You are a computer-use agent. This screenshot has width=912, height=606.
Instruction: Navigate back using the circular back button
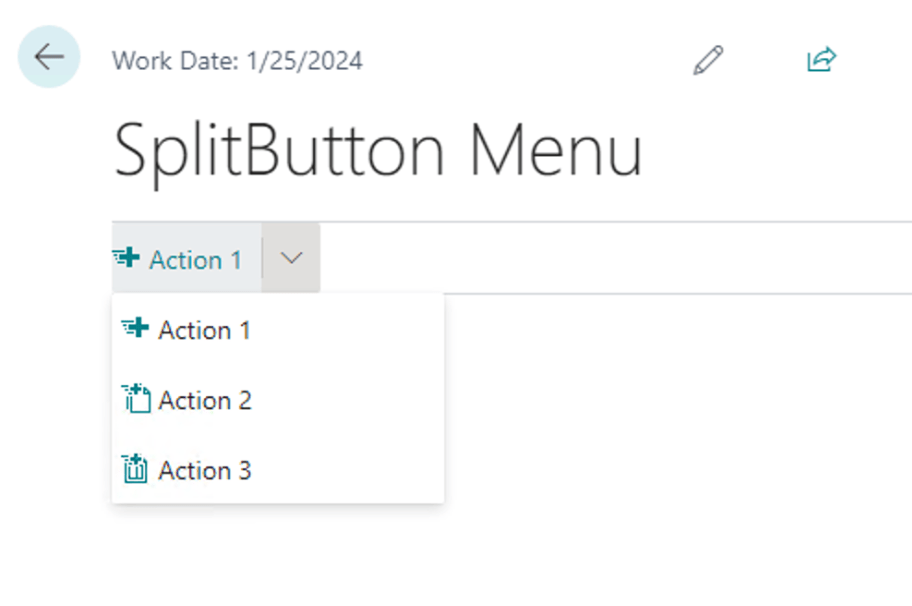48,57
